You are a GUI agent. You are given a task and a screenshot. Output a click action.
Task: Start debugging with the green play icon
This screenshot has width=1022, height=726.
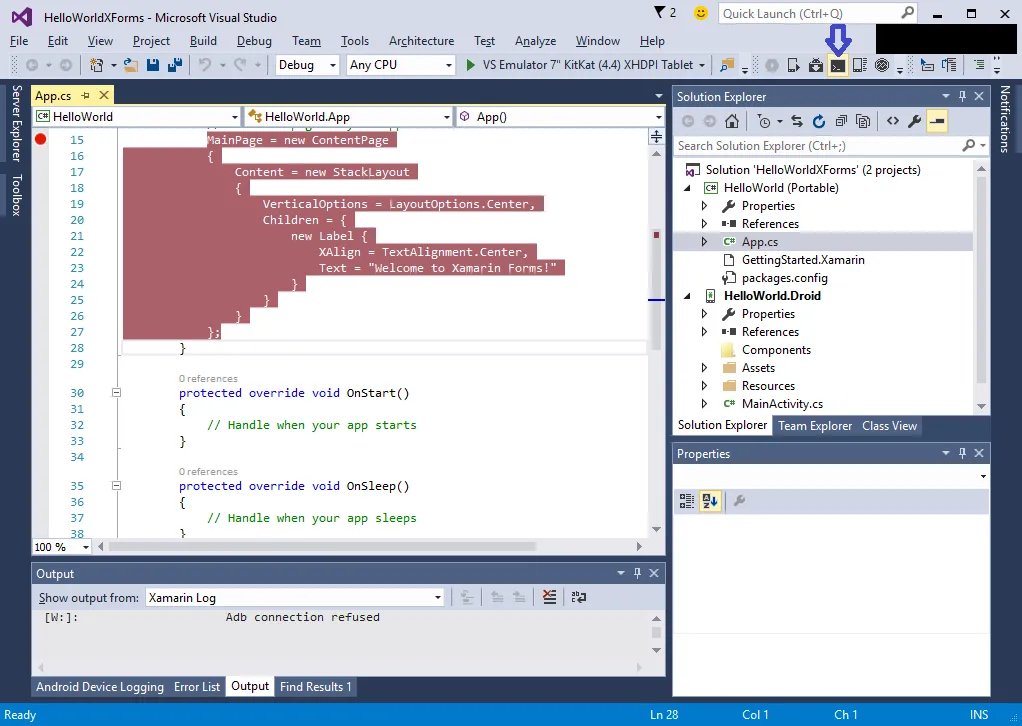470,65
